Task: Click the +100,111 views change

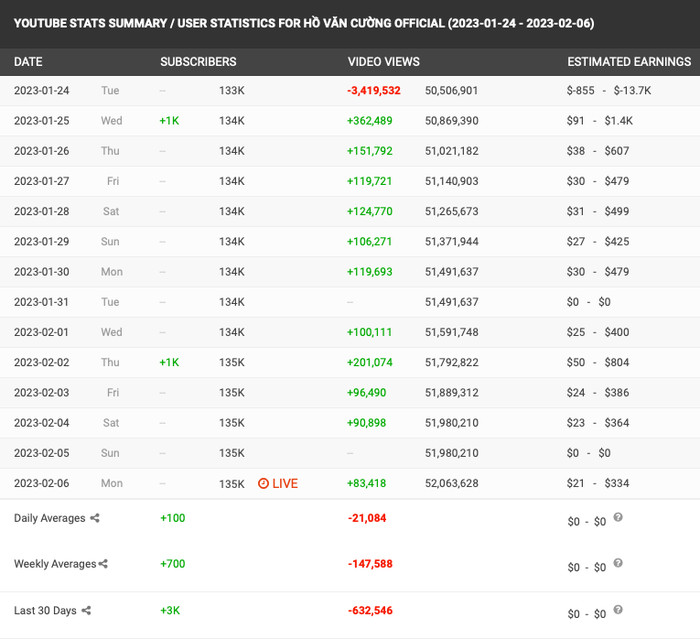Action: click(x=370, y=332)
